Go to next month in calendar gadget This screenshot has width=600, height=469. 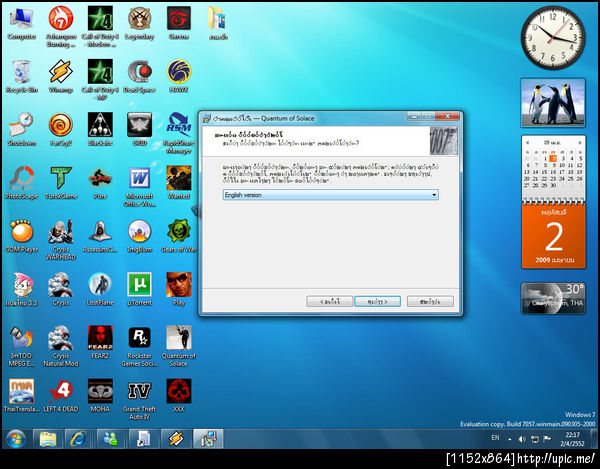click(580, 142)
